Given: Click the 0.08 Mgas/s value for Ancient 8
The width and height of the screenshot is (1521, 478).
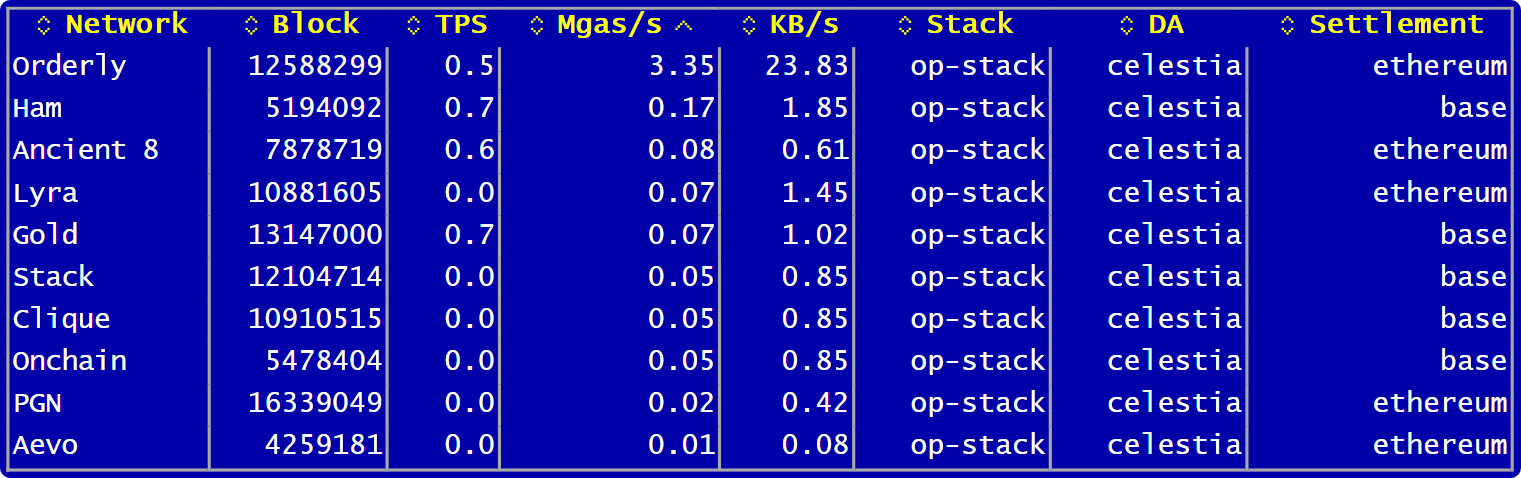Looking at the screenshot, I should point(682,150).
